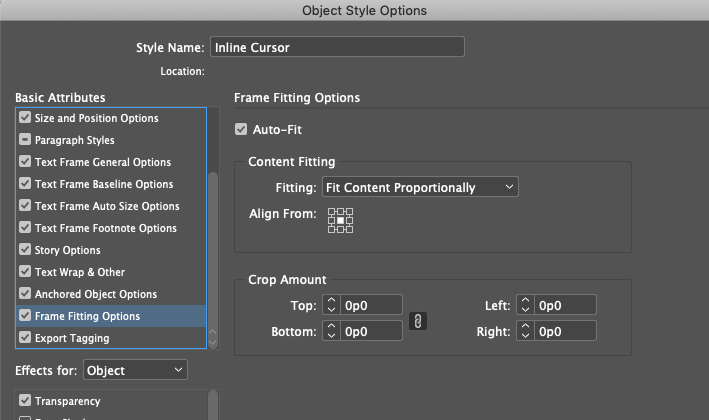
Task: Select Text Frame General Options row
Action: (x=111, y=161)
